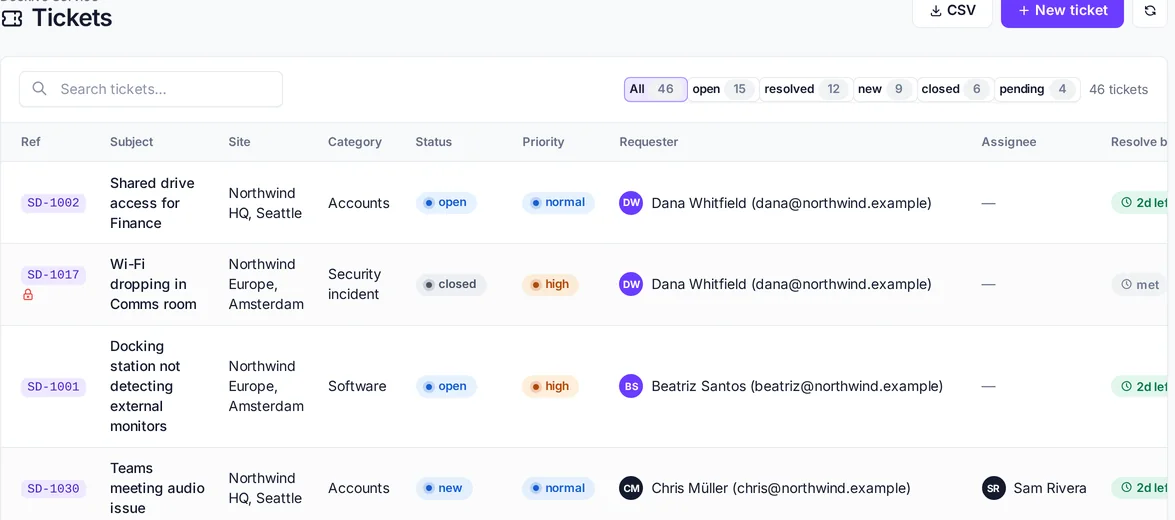Click the Status column header
The image size is (1175, 520).
[434, 142]
